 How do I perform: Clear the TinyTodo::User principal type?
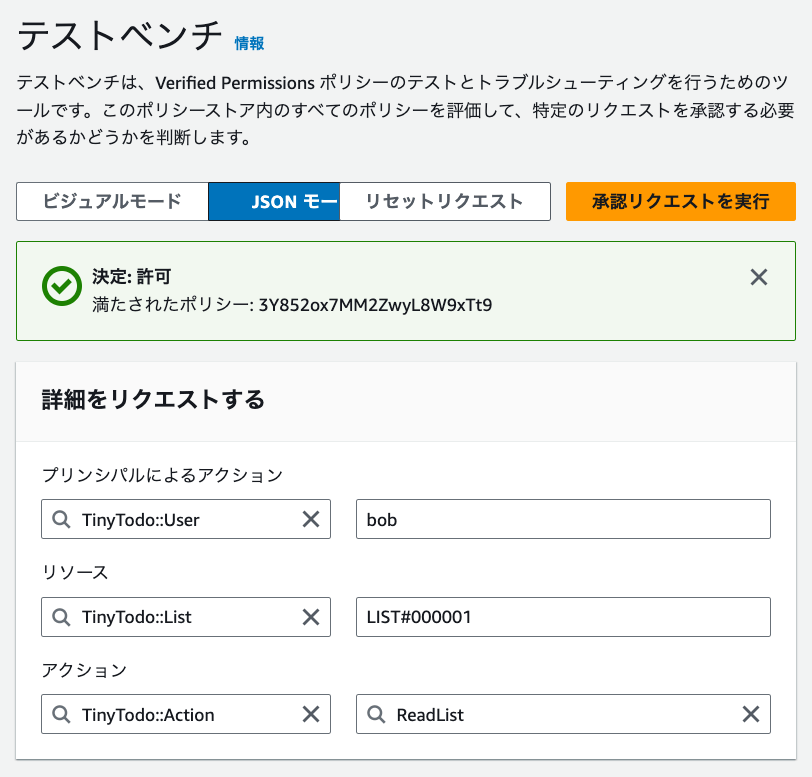311,519
